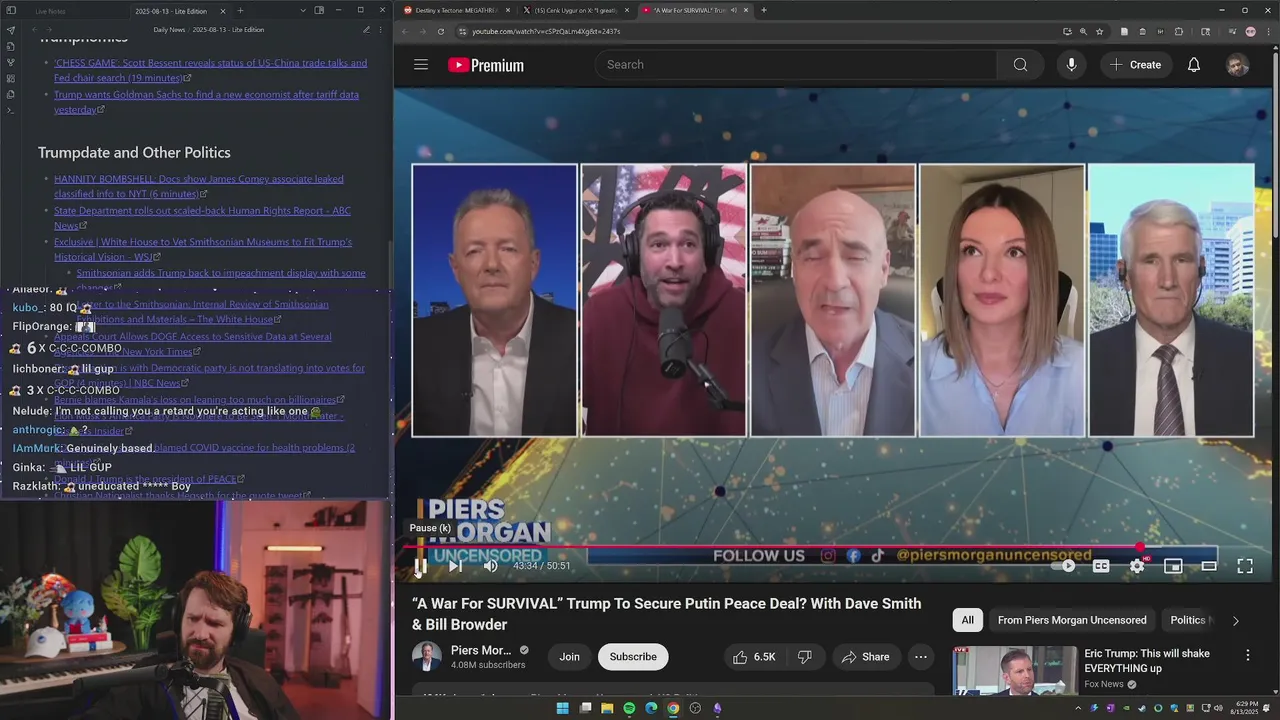Screen dimensions: 1280x720
Task: Toggle closed captions on the video
Action: pyautogui.click(x=1101, y=566)
